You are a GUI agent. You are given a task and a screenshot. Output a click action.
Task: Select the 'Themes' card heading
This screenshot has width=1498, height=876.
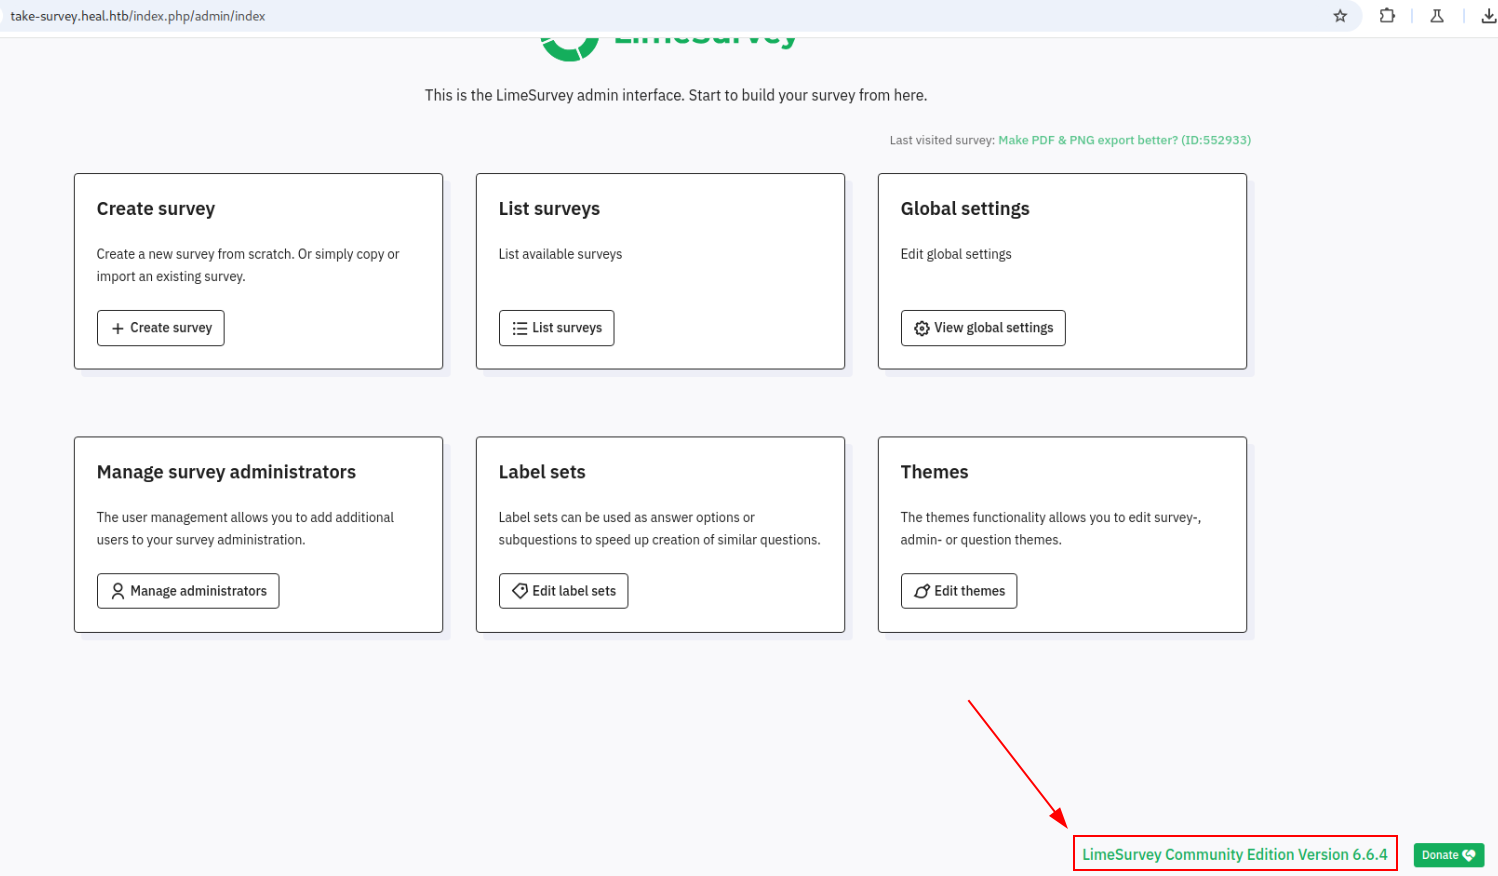click(934, 472)
